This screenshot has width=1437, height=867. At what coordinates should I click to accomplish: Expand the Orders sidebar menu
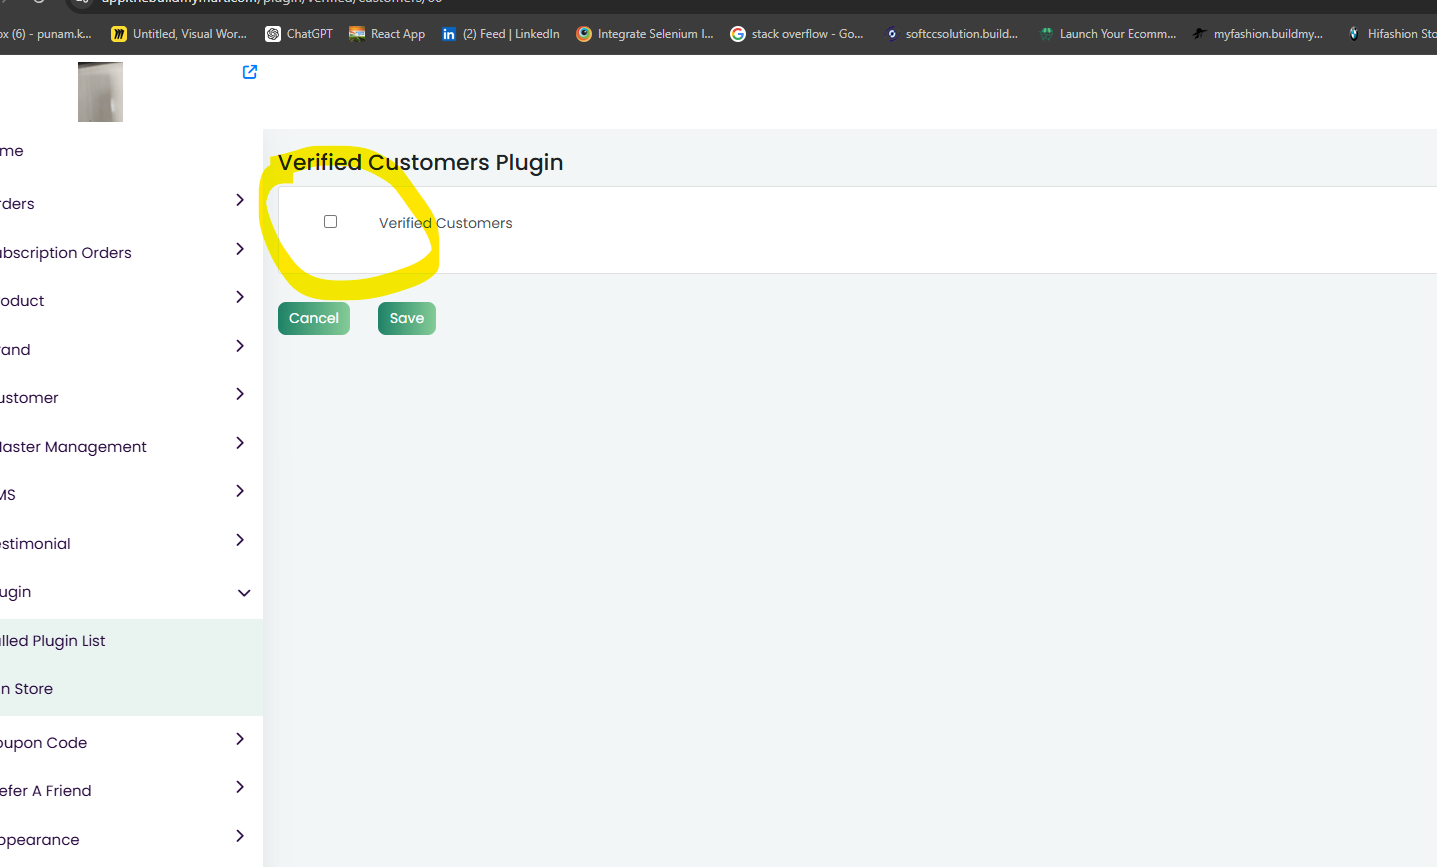(240, 200)
